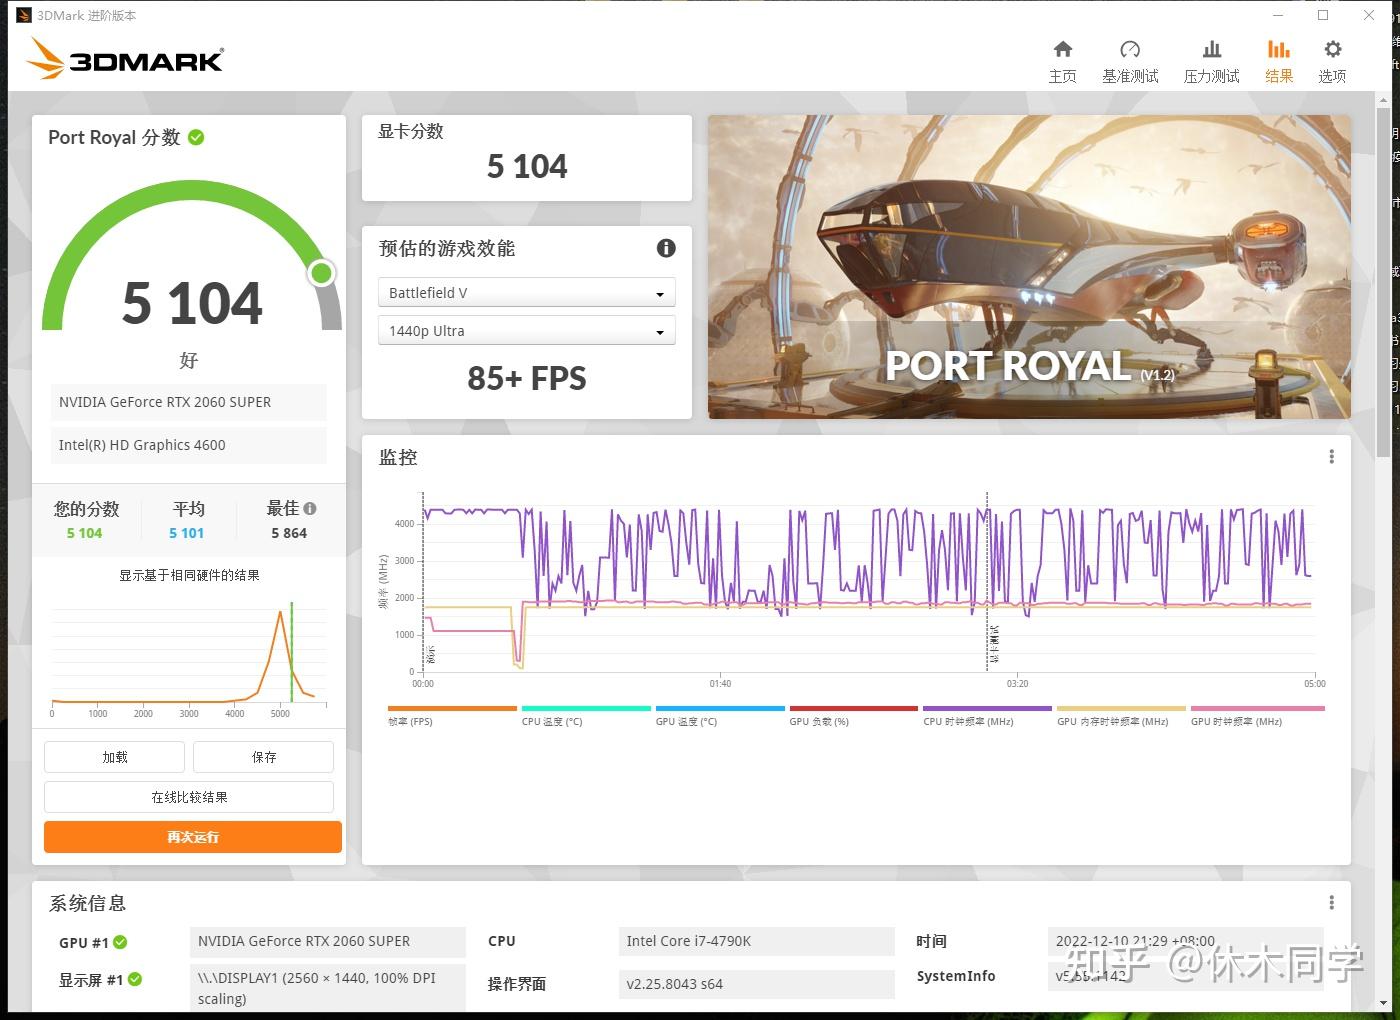Viewport: 1400px width, 1020px height.
Task: Click the info icon next to 最佳
Action: [x=310, y=508]
